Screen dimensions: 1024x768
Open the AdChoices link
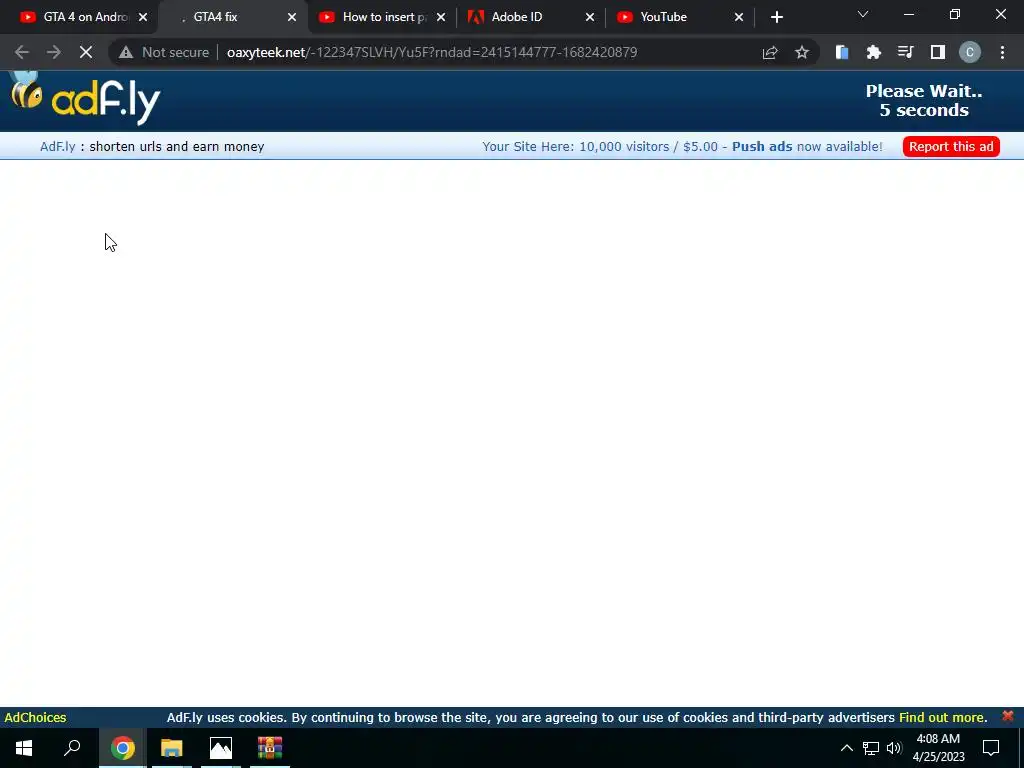coord(35,717)
